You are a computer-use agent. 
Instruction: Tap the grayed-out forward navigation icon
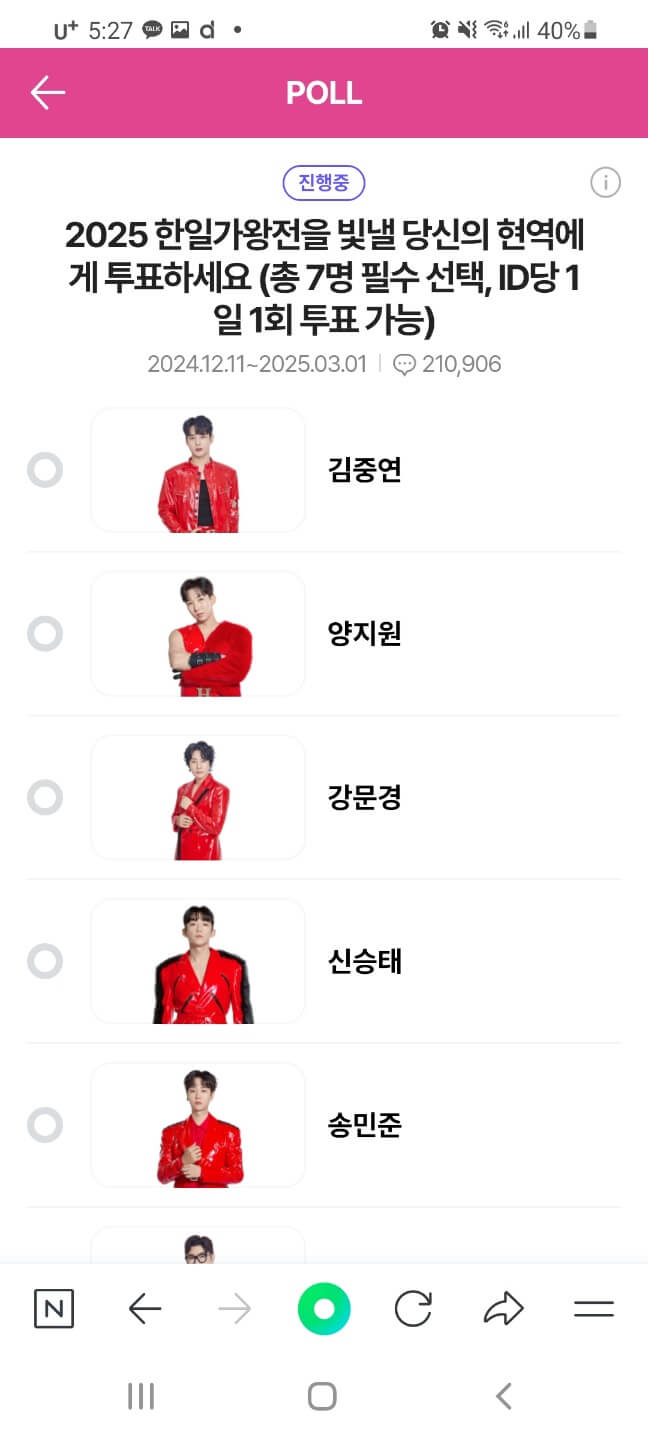pos(234,1307)
